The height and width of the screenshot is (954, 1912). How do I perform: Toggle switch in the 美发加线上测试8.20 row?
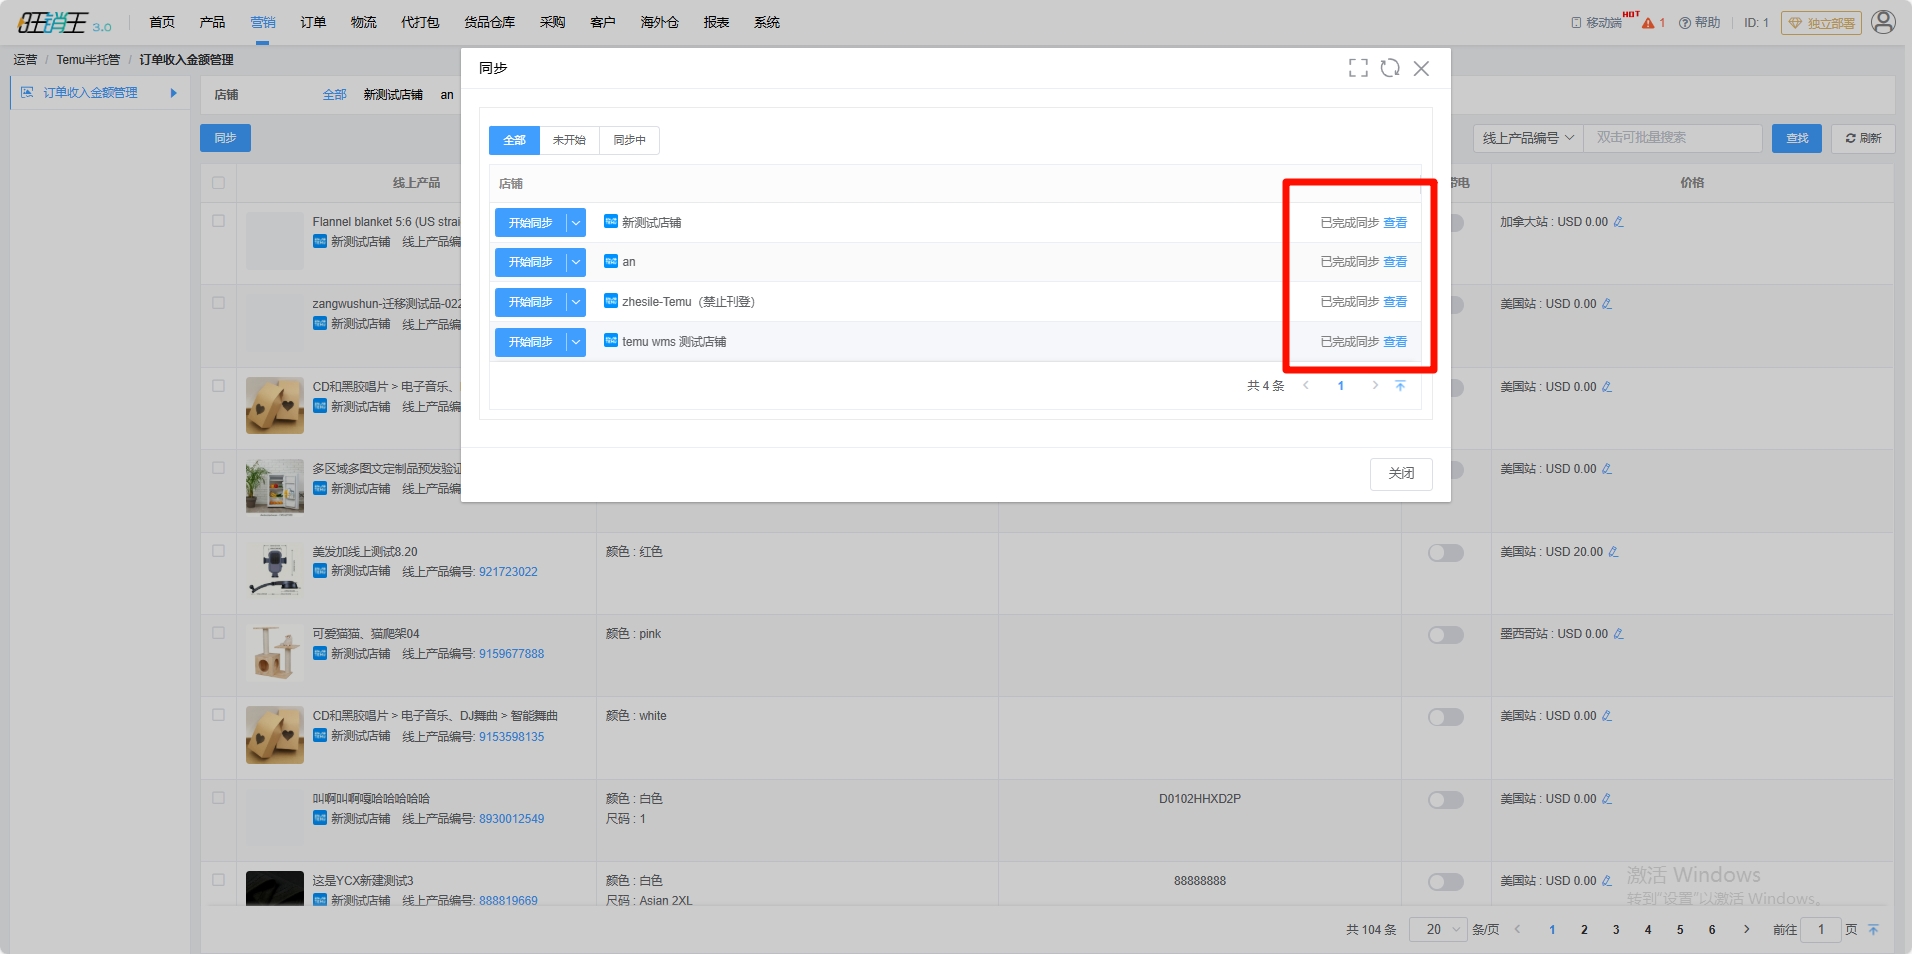tap(1445, 553)
